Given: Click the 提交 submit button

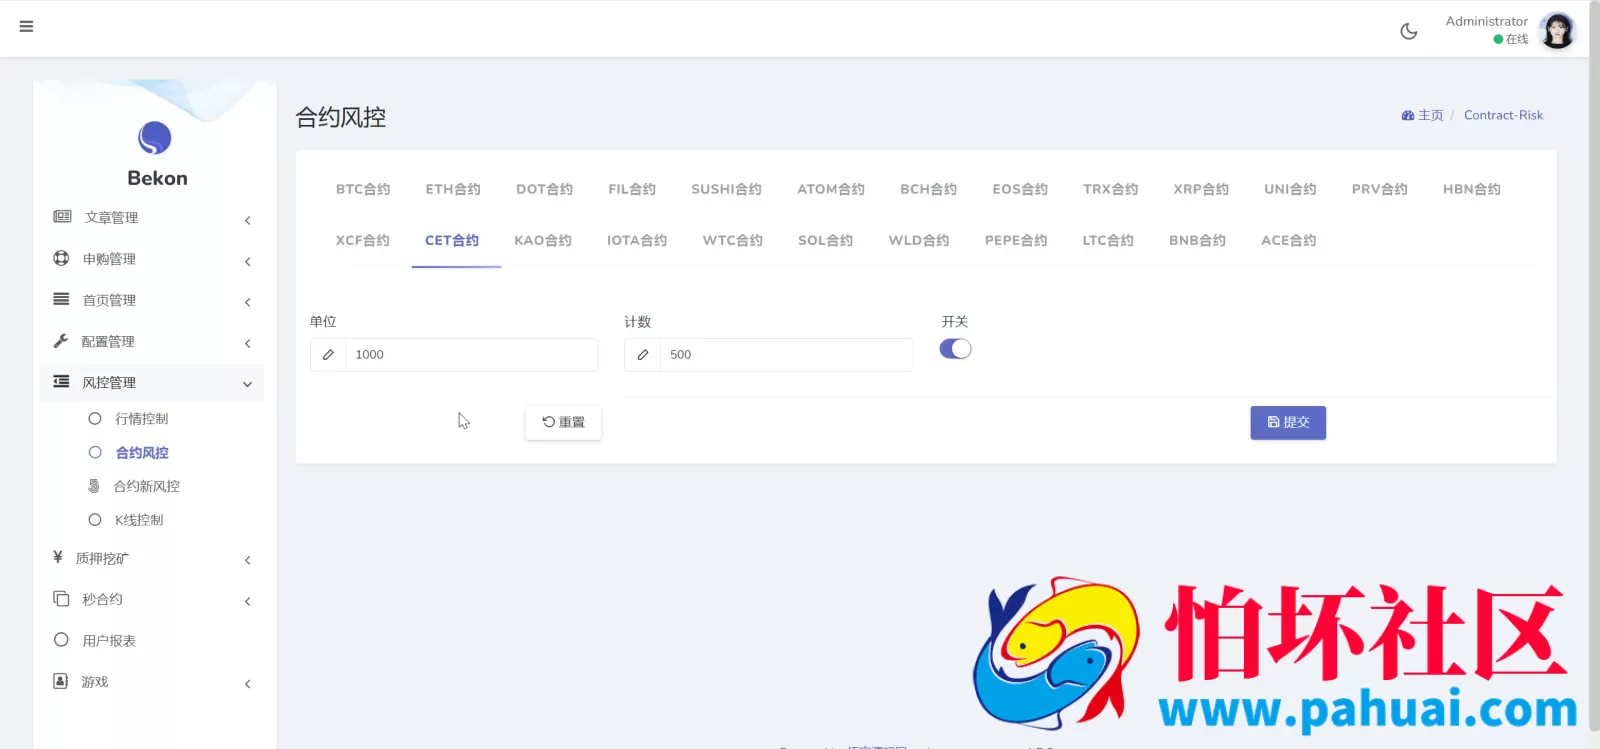Looking at the screenshot, I should click(1288, 422).
